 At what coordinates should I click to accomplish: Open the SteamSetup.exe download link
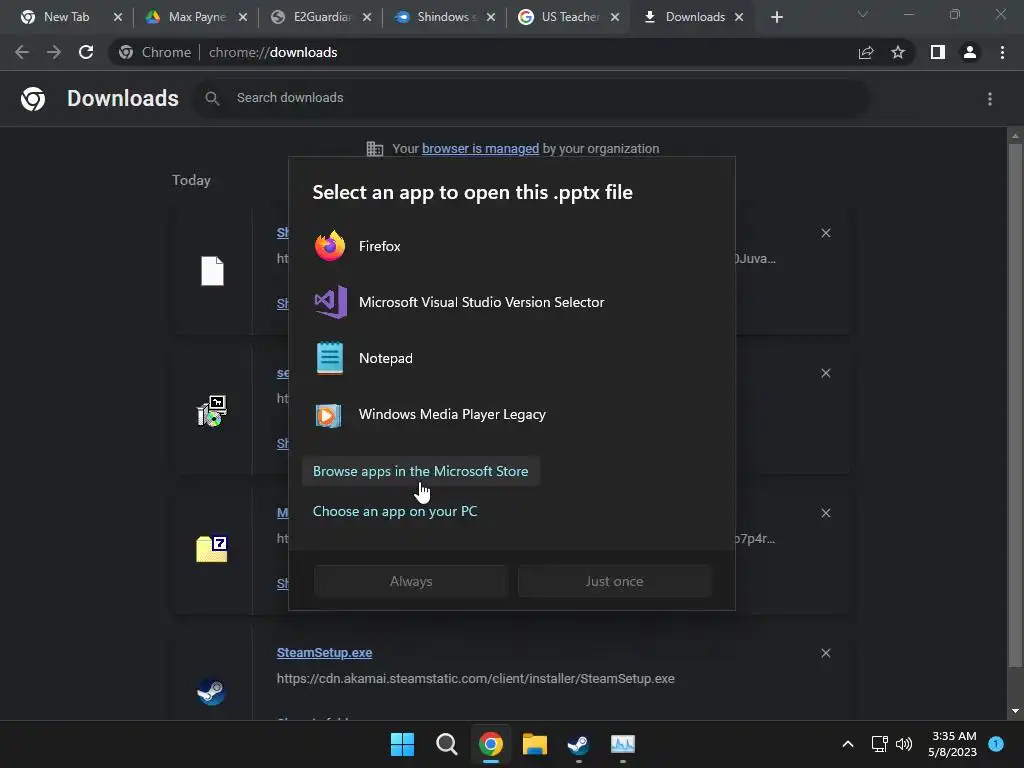pyautogui.click(x=324, y=652)
